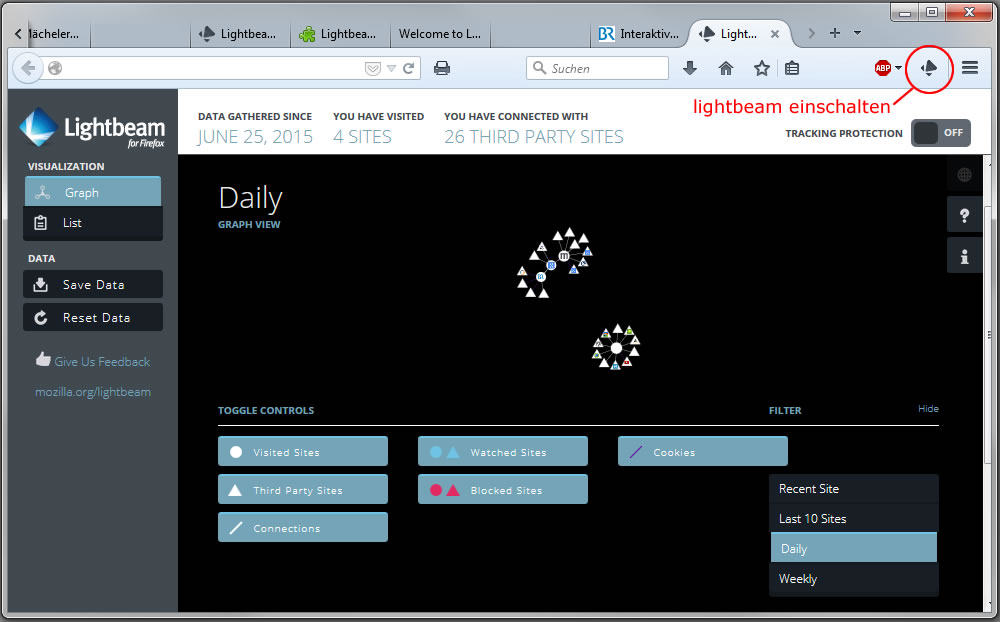Click the Downloads arrow icon
1000x622 pixels.
tap(690, 68)
